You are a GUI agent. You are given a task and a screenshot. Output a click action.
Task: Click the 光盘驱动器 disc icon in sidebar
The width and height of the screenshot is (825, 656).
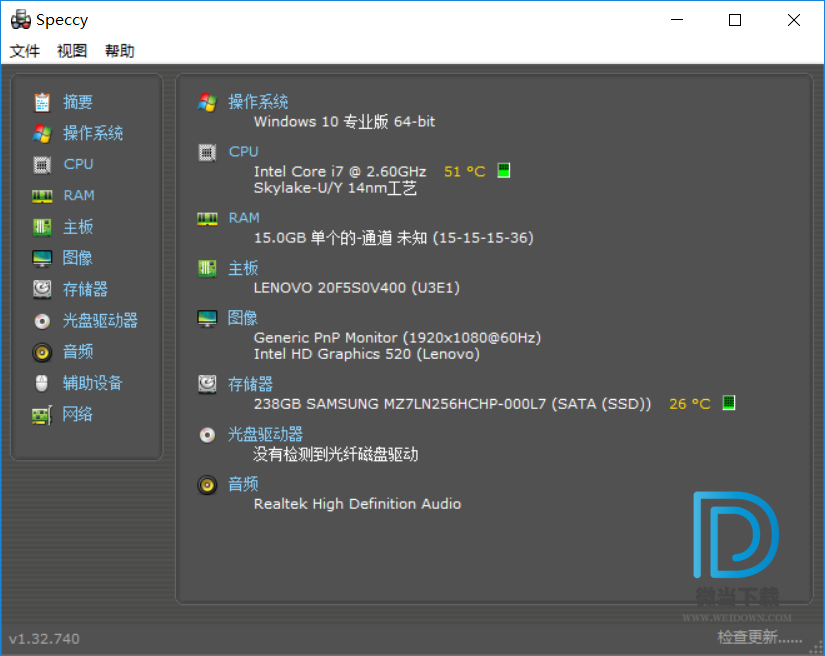(42, 321)
